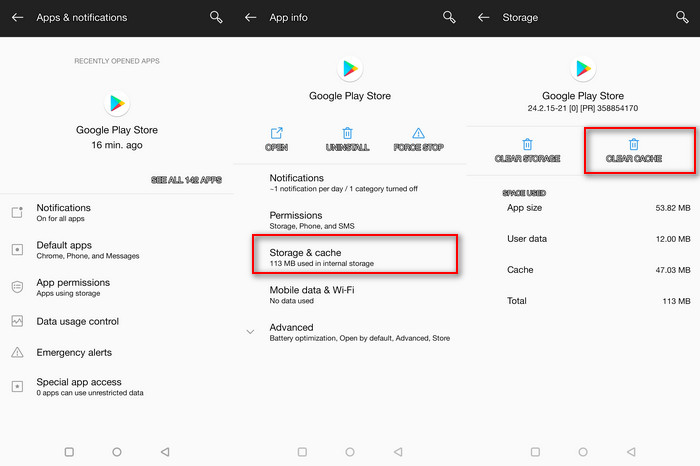Tap back triangle nav button on App info panel
700x466 pixels.
tap(398, 452)
